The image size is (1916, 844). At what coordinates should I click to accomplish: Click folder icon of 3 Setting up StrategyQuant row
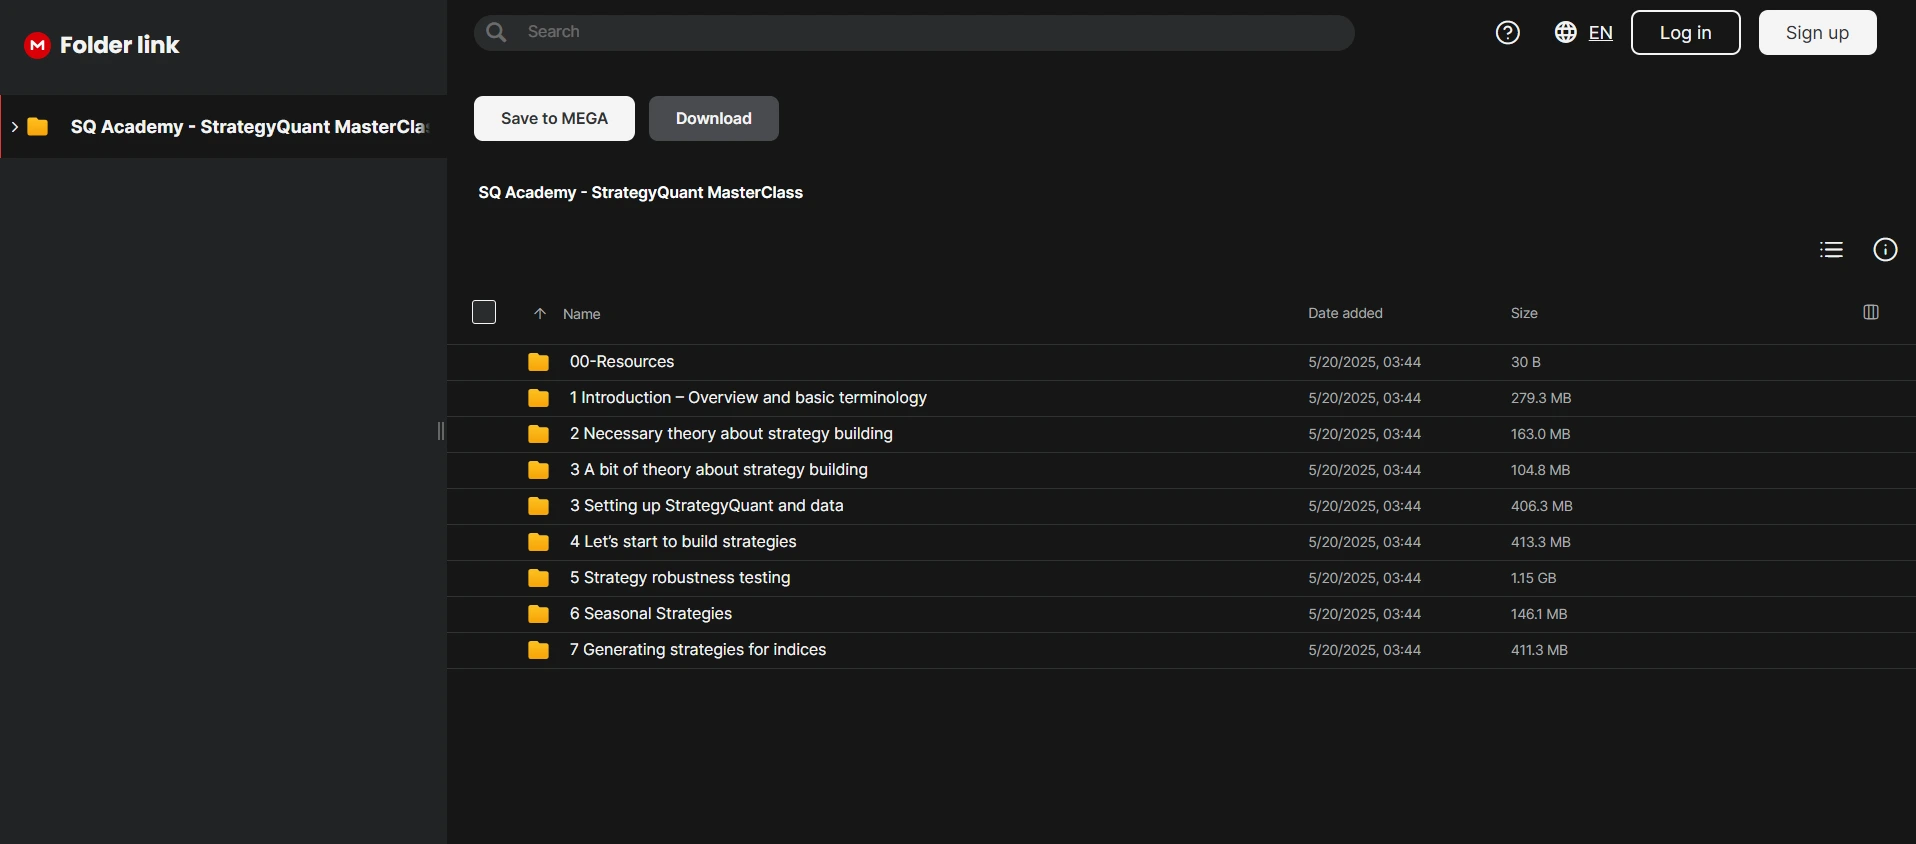(538, 506)
